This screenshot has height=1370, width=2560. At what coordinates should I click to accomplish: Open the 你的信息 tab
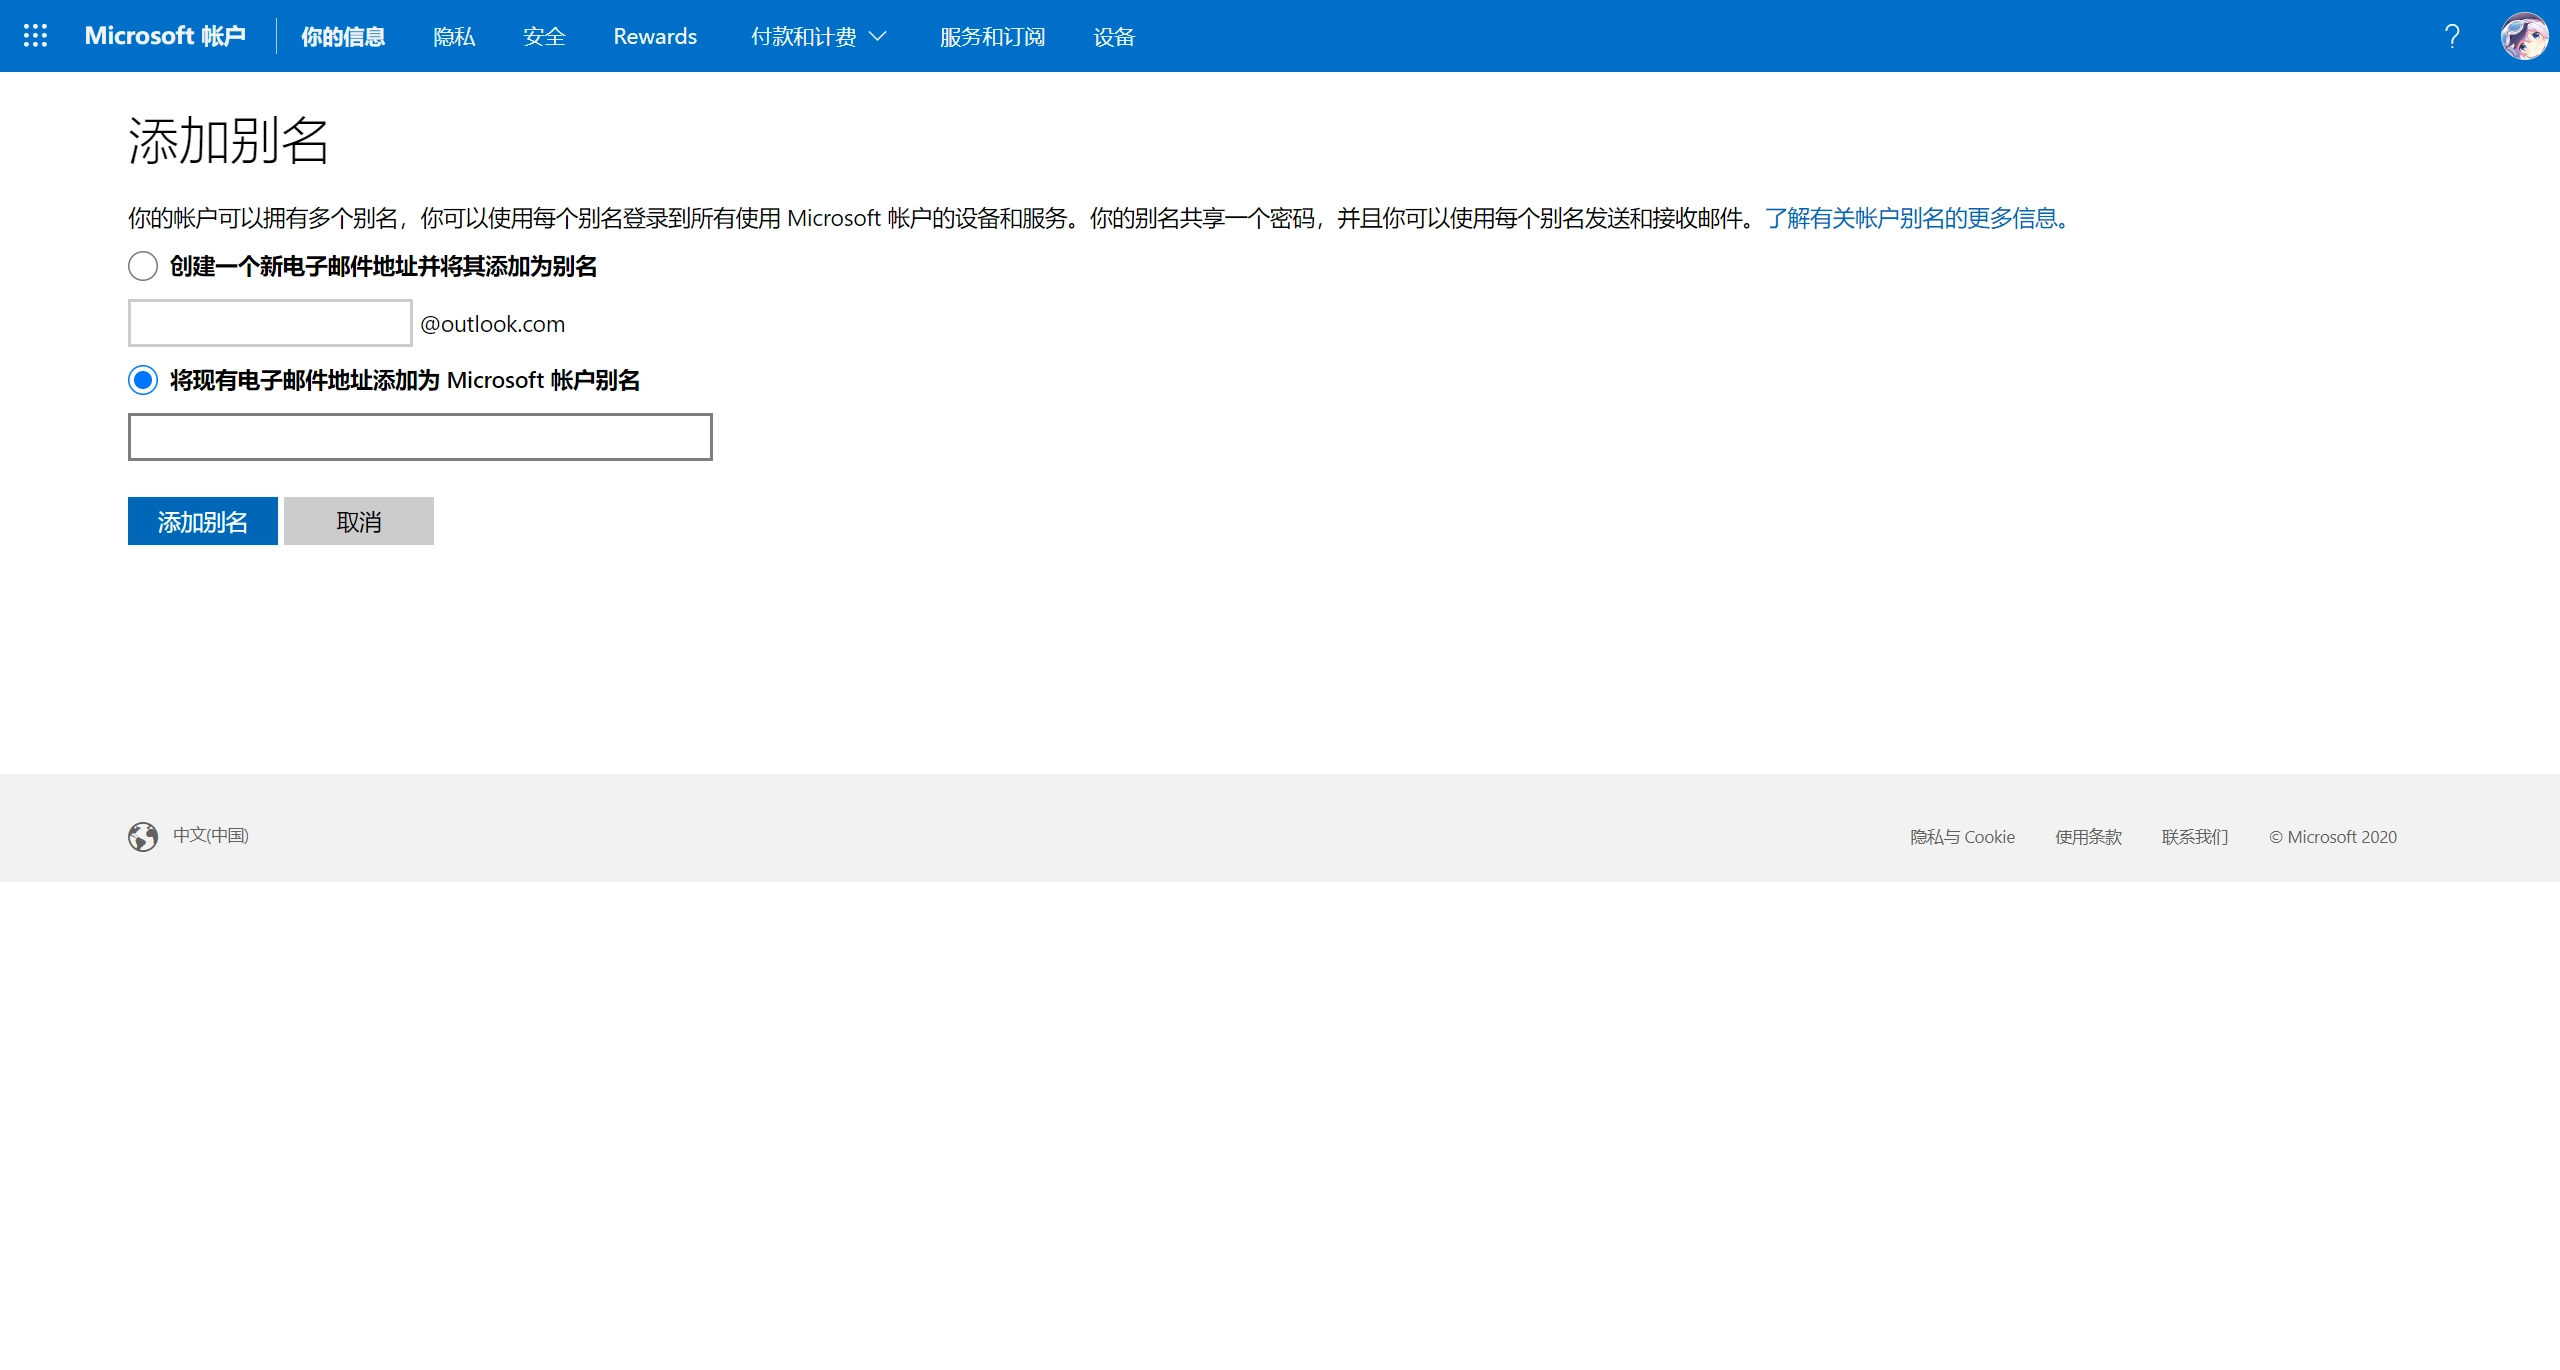343,37
